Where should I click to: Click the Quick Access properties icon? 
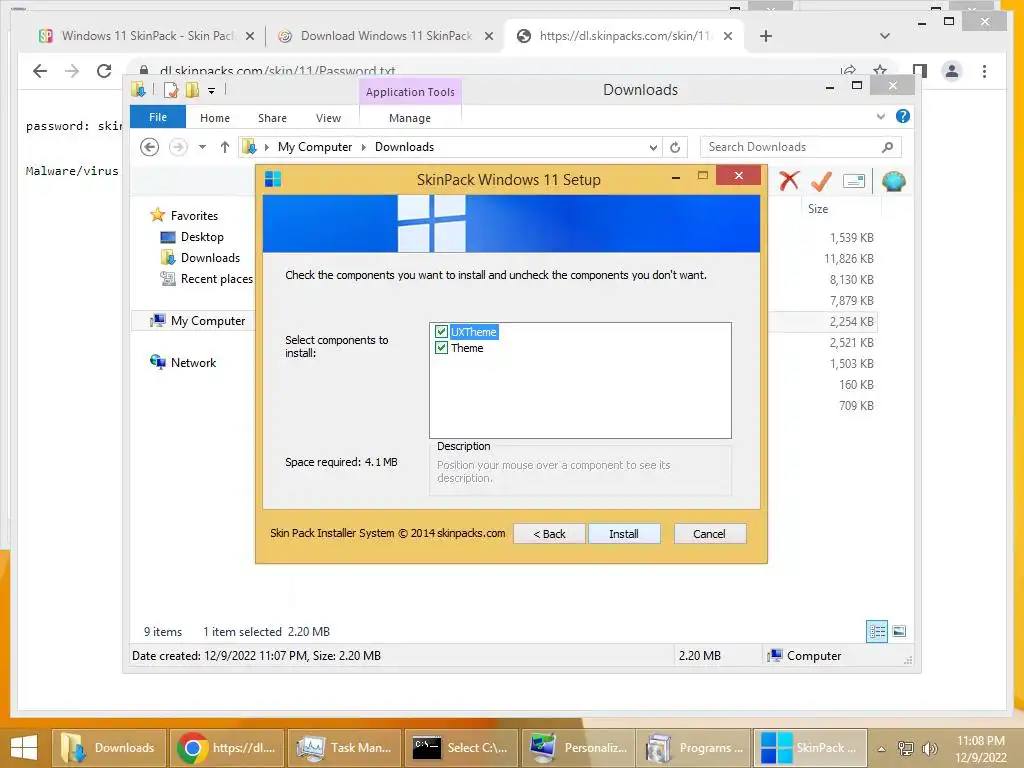click(x=171, y=90)
